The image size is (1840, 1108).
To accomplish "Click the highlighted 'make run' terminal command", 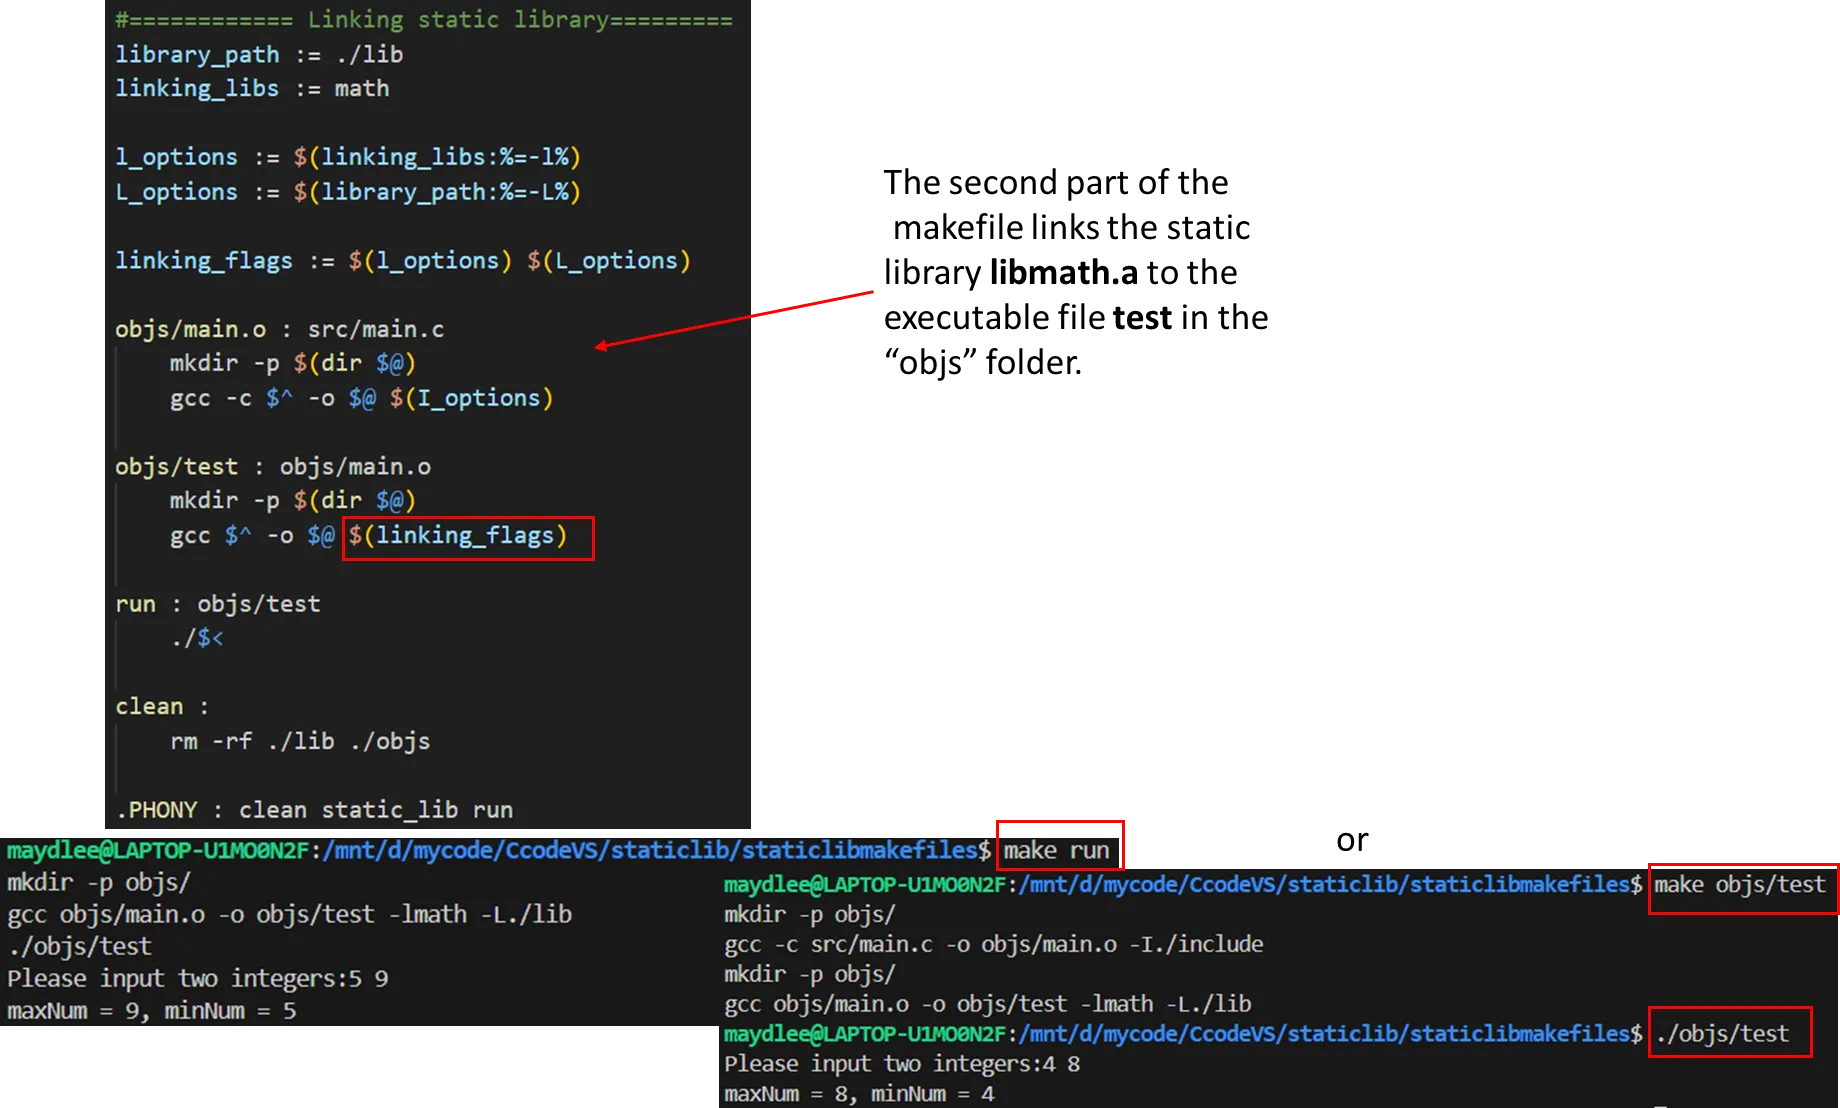I will click(x=1056, y=850).
